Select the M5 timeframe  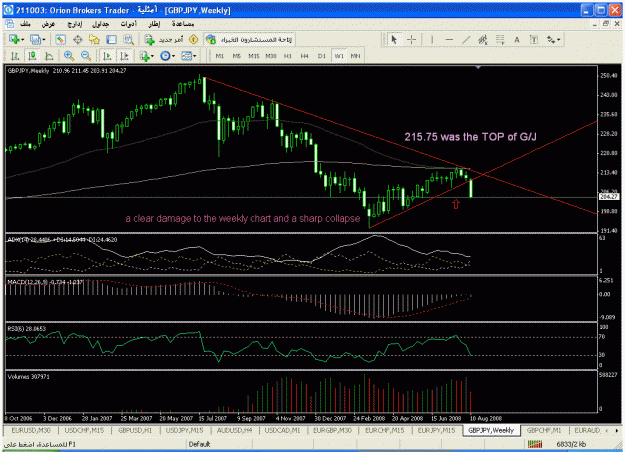[x=237, y=56]
